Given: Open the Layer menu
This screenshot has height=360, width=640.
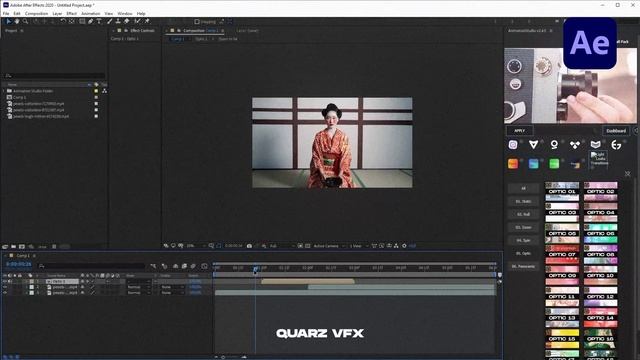Looking at the screenshot, I should (57, 13).
